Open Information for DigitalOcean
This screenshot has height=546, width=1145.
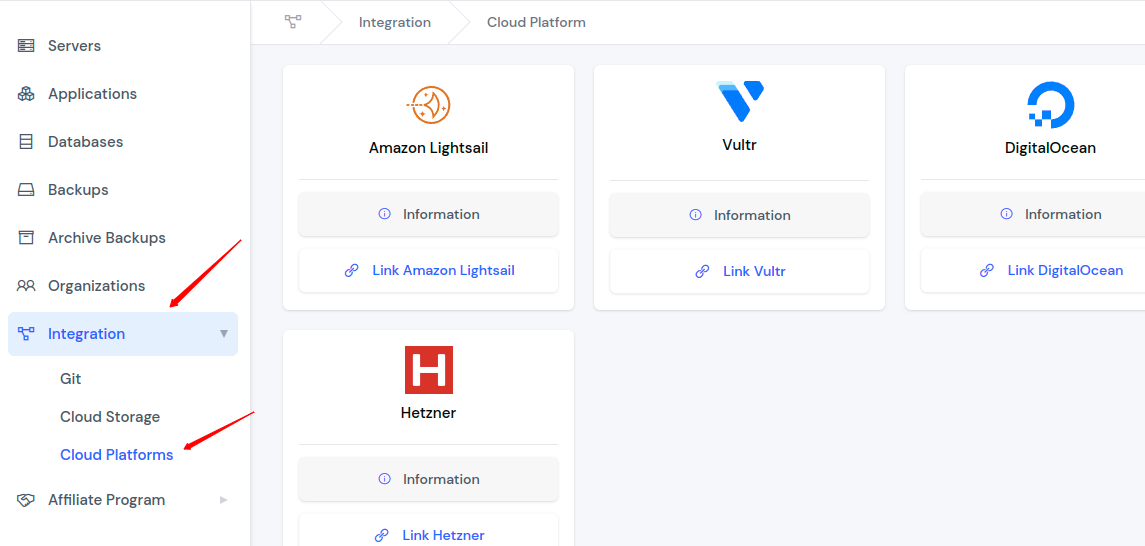[1033, 214]
